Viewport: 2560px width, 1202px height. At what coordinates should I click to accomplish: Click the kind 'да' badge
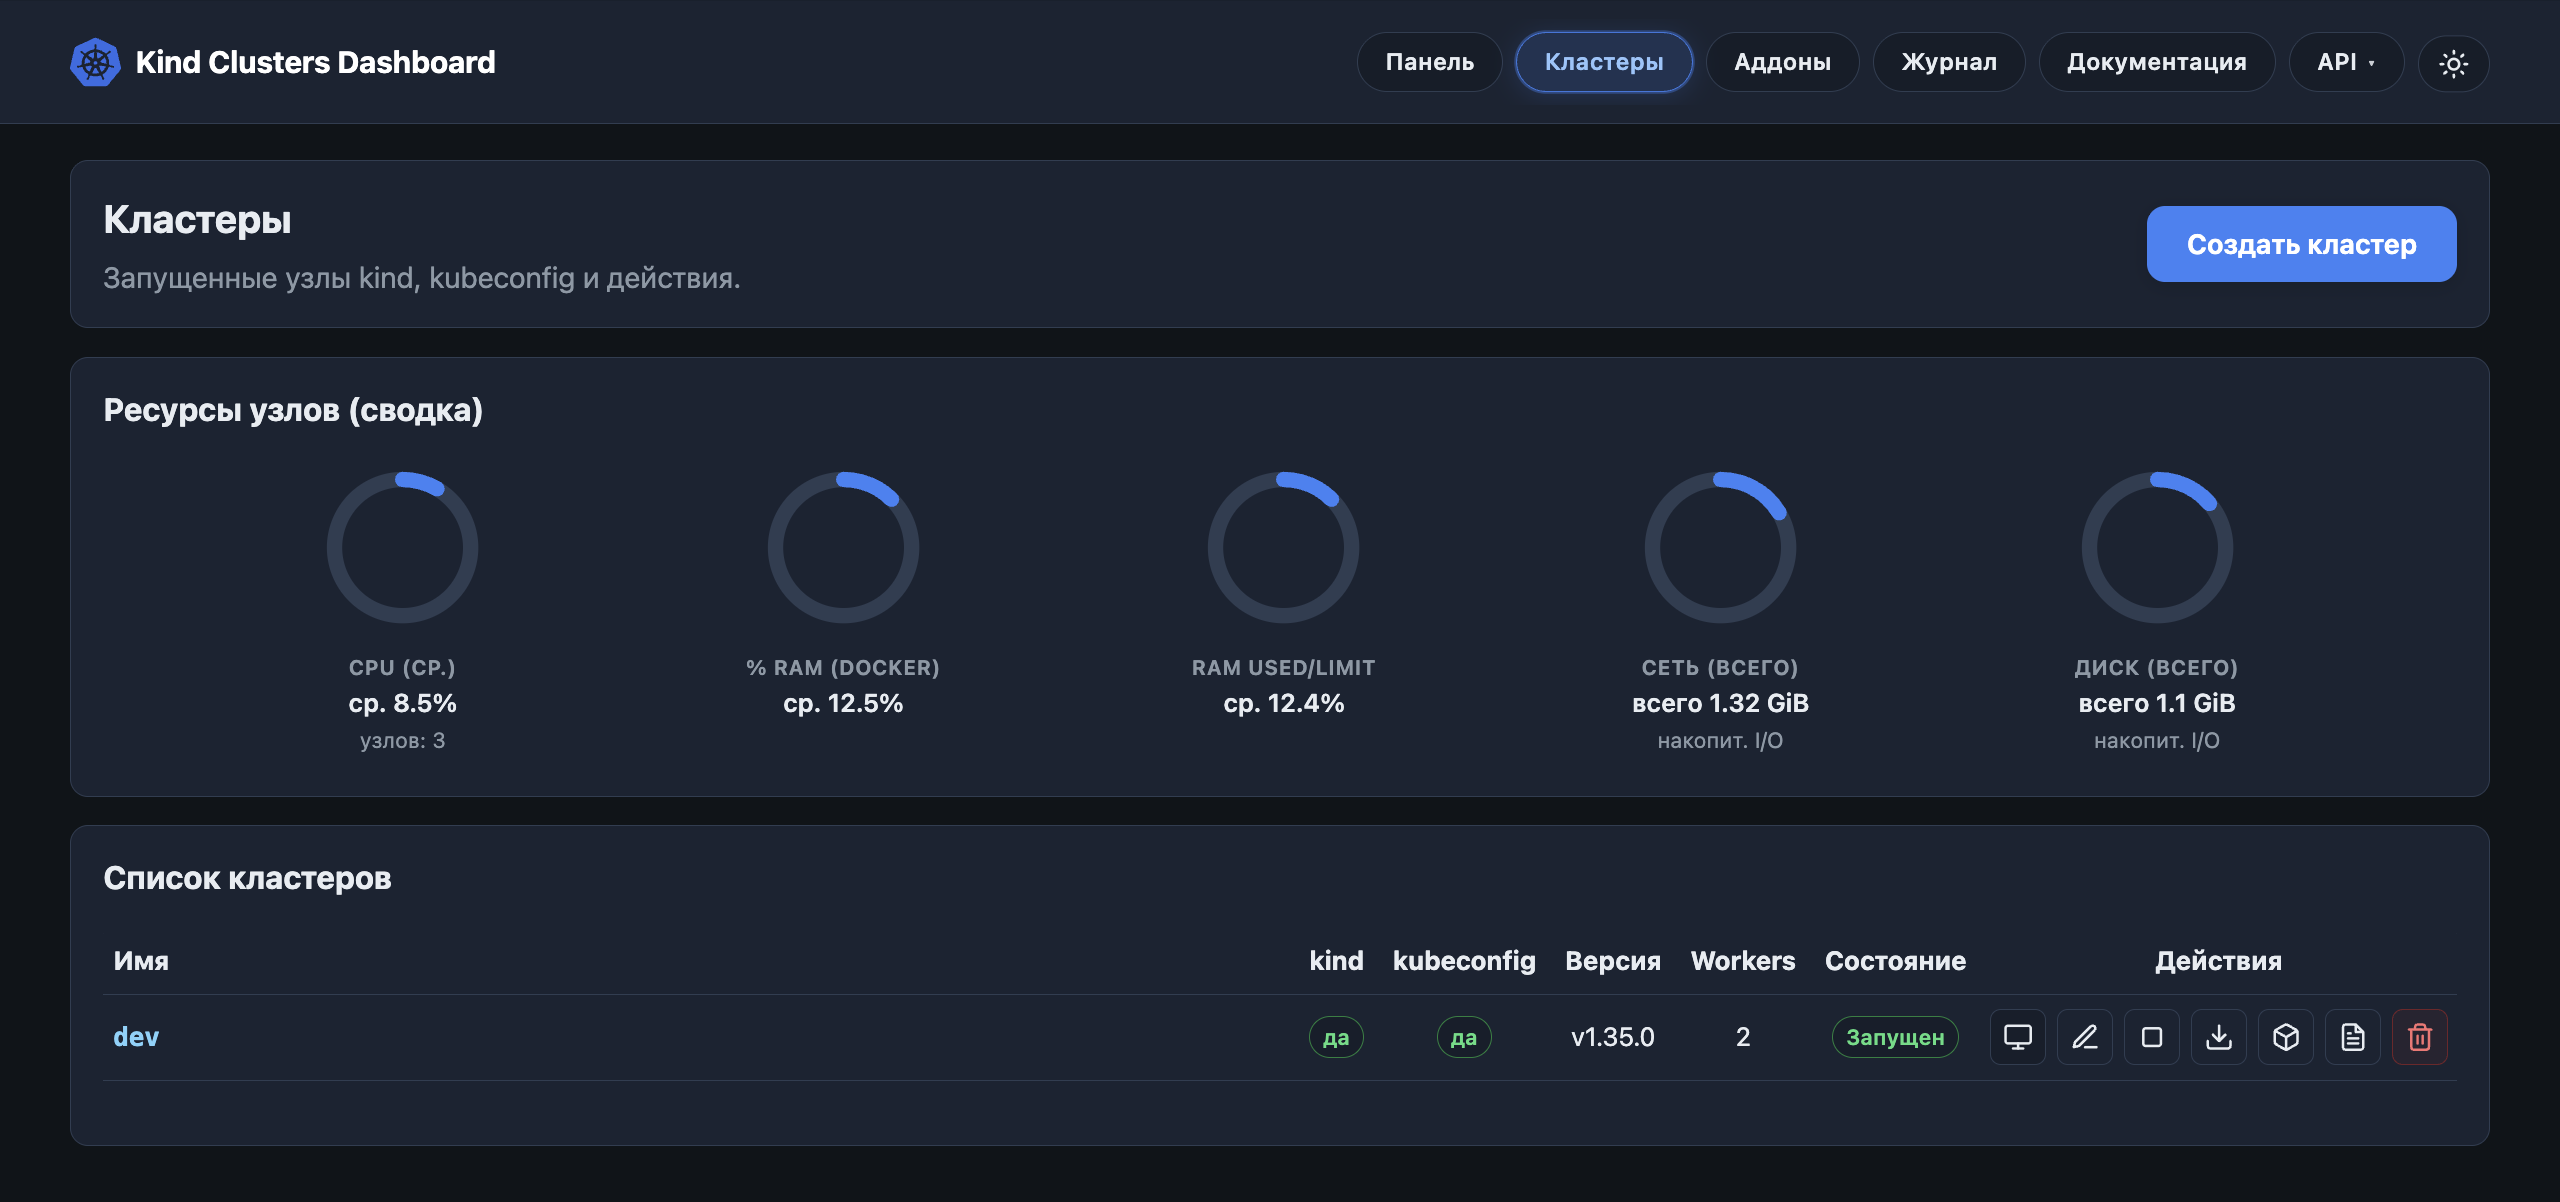[1336, 1037]
